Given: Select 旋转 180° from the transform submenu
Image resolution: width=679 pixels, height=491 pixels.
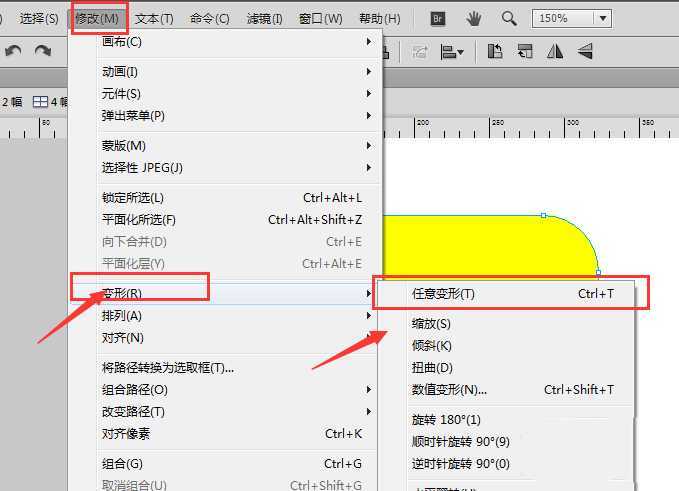Looking at the screenshot, I should [446, 420].
